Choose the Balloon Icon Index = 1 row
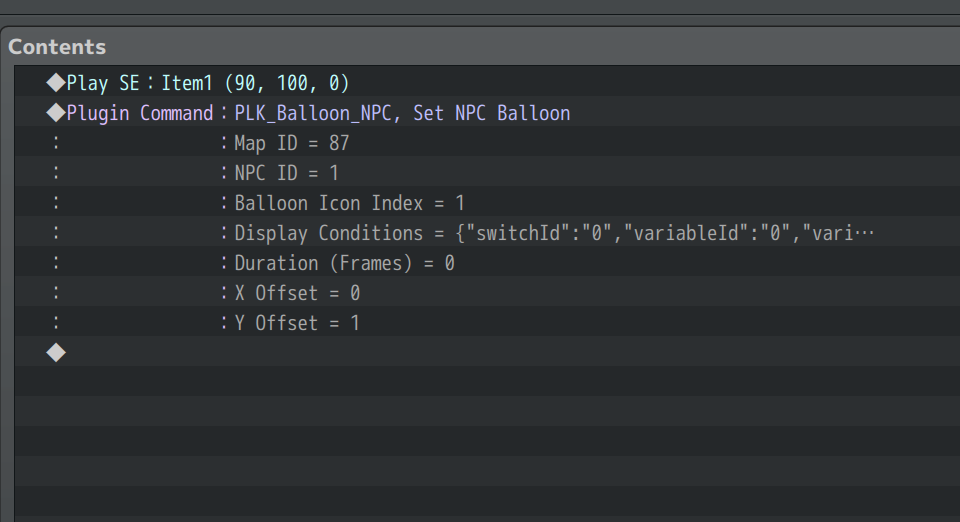Screen dimensions: 960x522 click(x=349, y=203)
